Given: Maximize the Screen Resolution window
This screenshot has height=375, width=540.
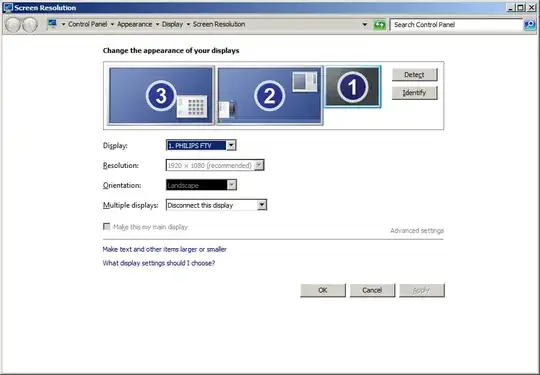Looking at the screenshot, I should click(x=521, y=8).
